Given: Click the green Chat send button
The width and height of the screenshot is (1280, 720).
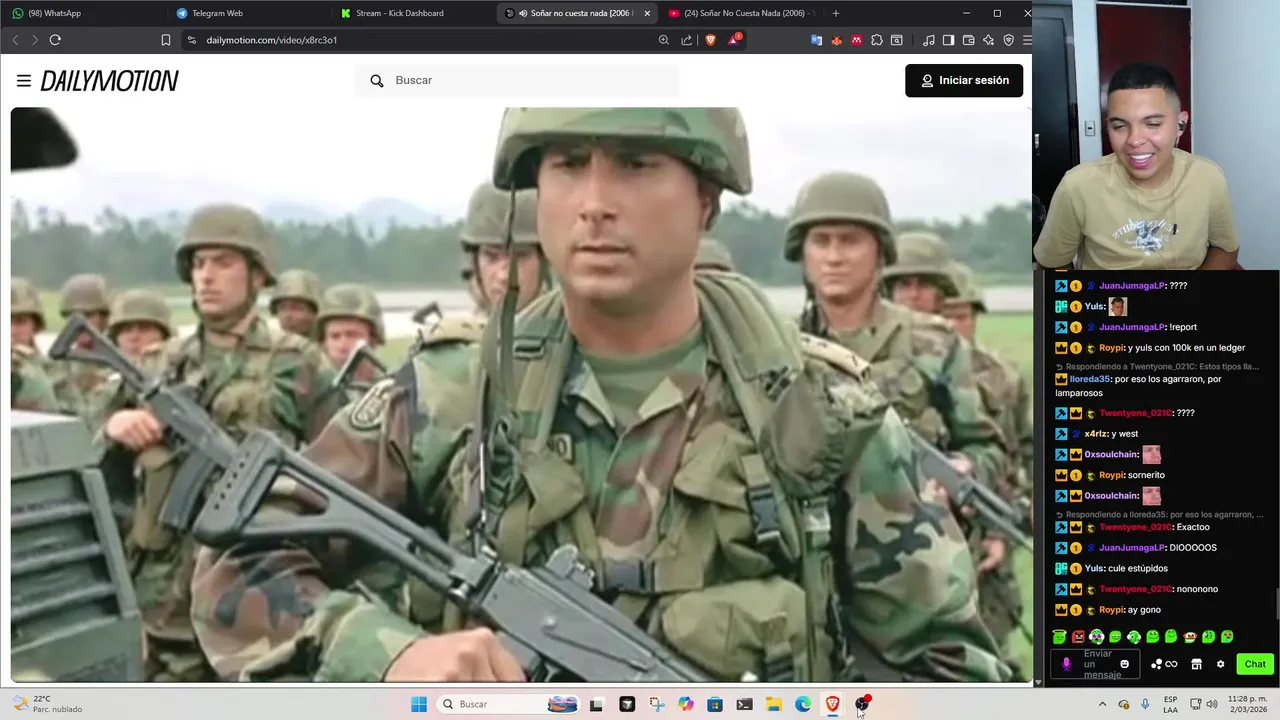Looking at the screenshot, I should coord(1255,664).
